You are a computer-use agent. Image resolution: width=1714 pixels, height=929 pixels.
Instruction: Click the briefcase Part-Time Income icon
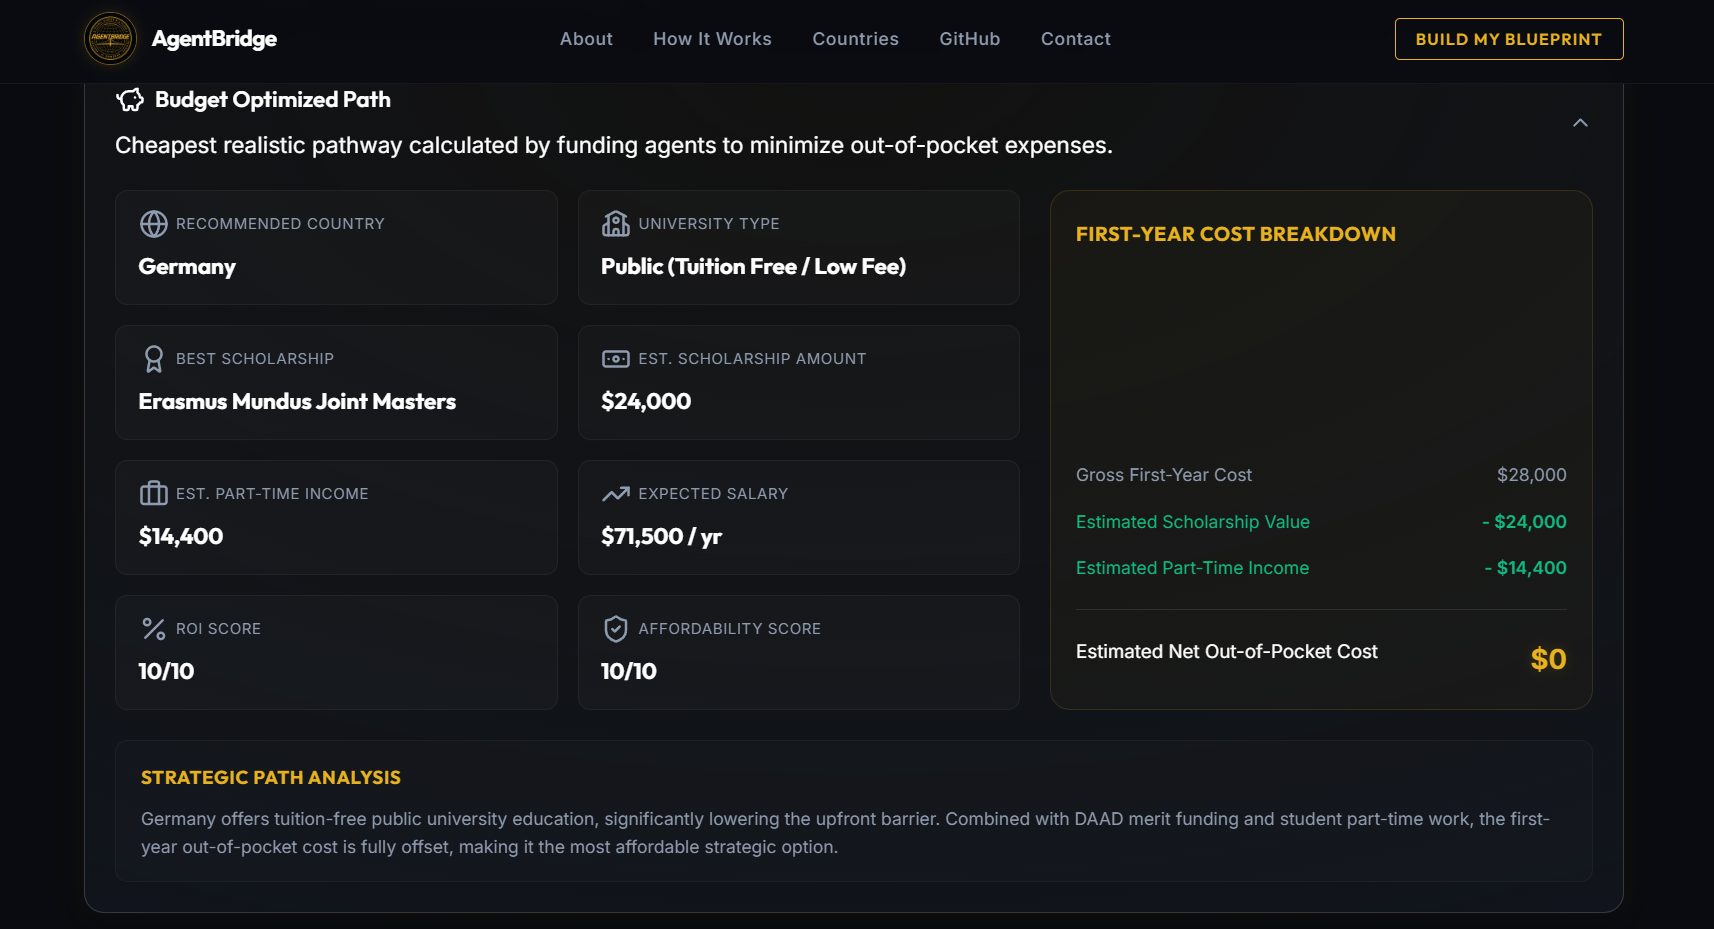pos(154,494)
